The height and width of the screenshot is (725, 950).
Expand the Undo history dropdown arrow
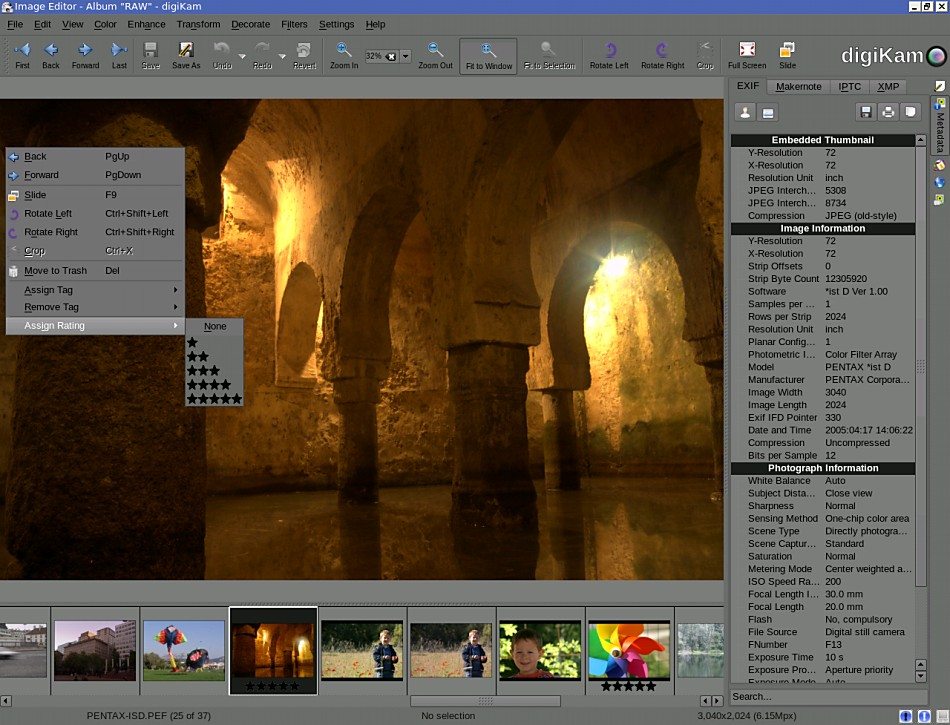(x=242, y=56)
